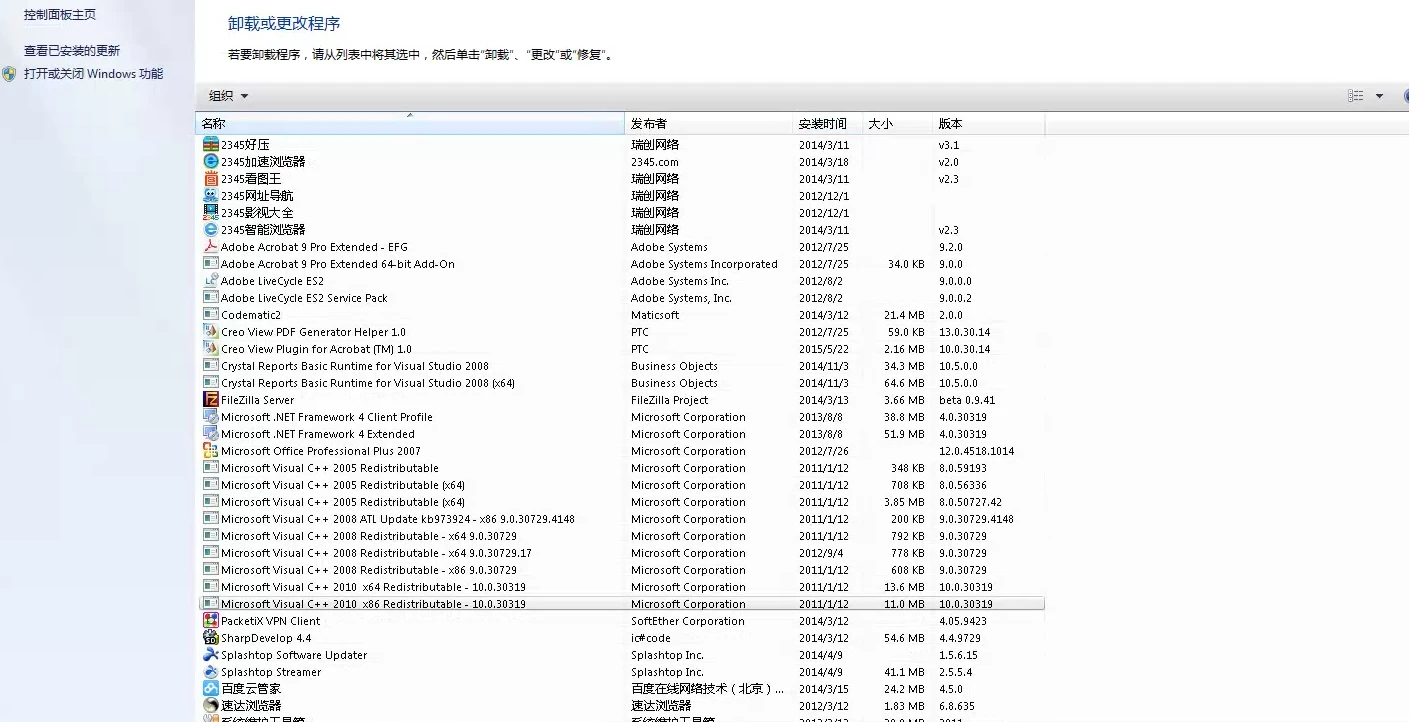Click the 2345网址导航 icon
This screenshot has width=1409, height=722.
click(211, 196)
